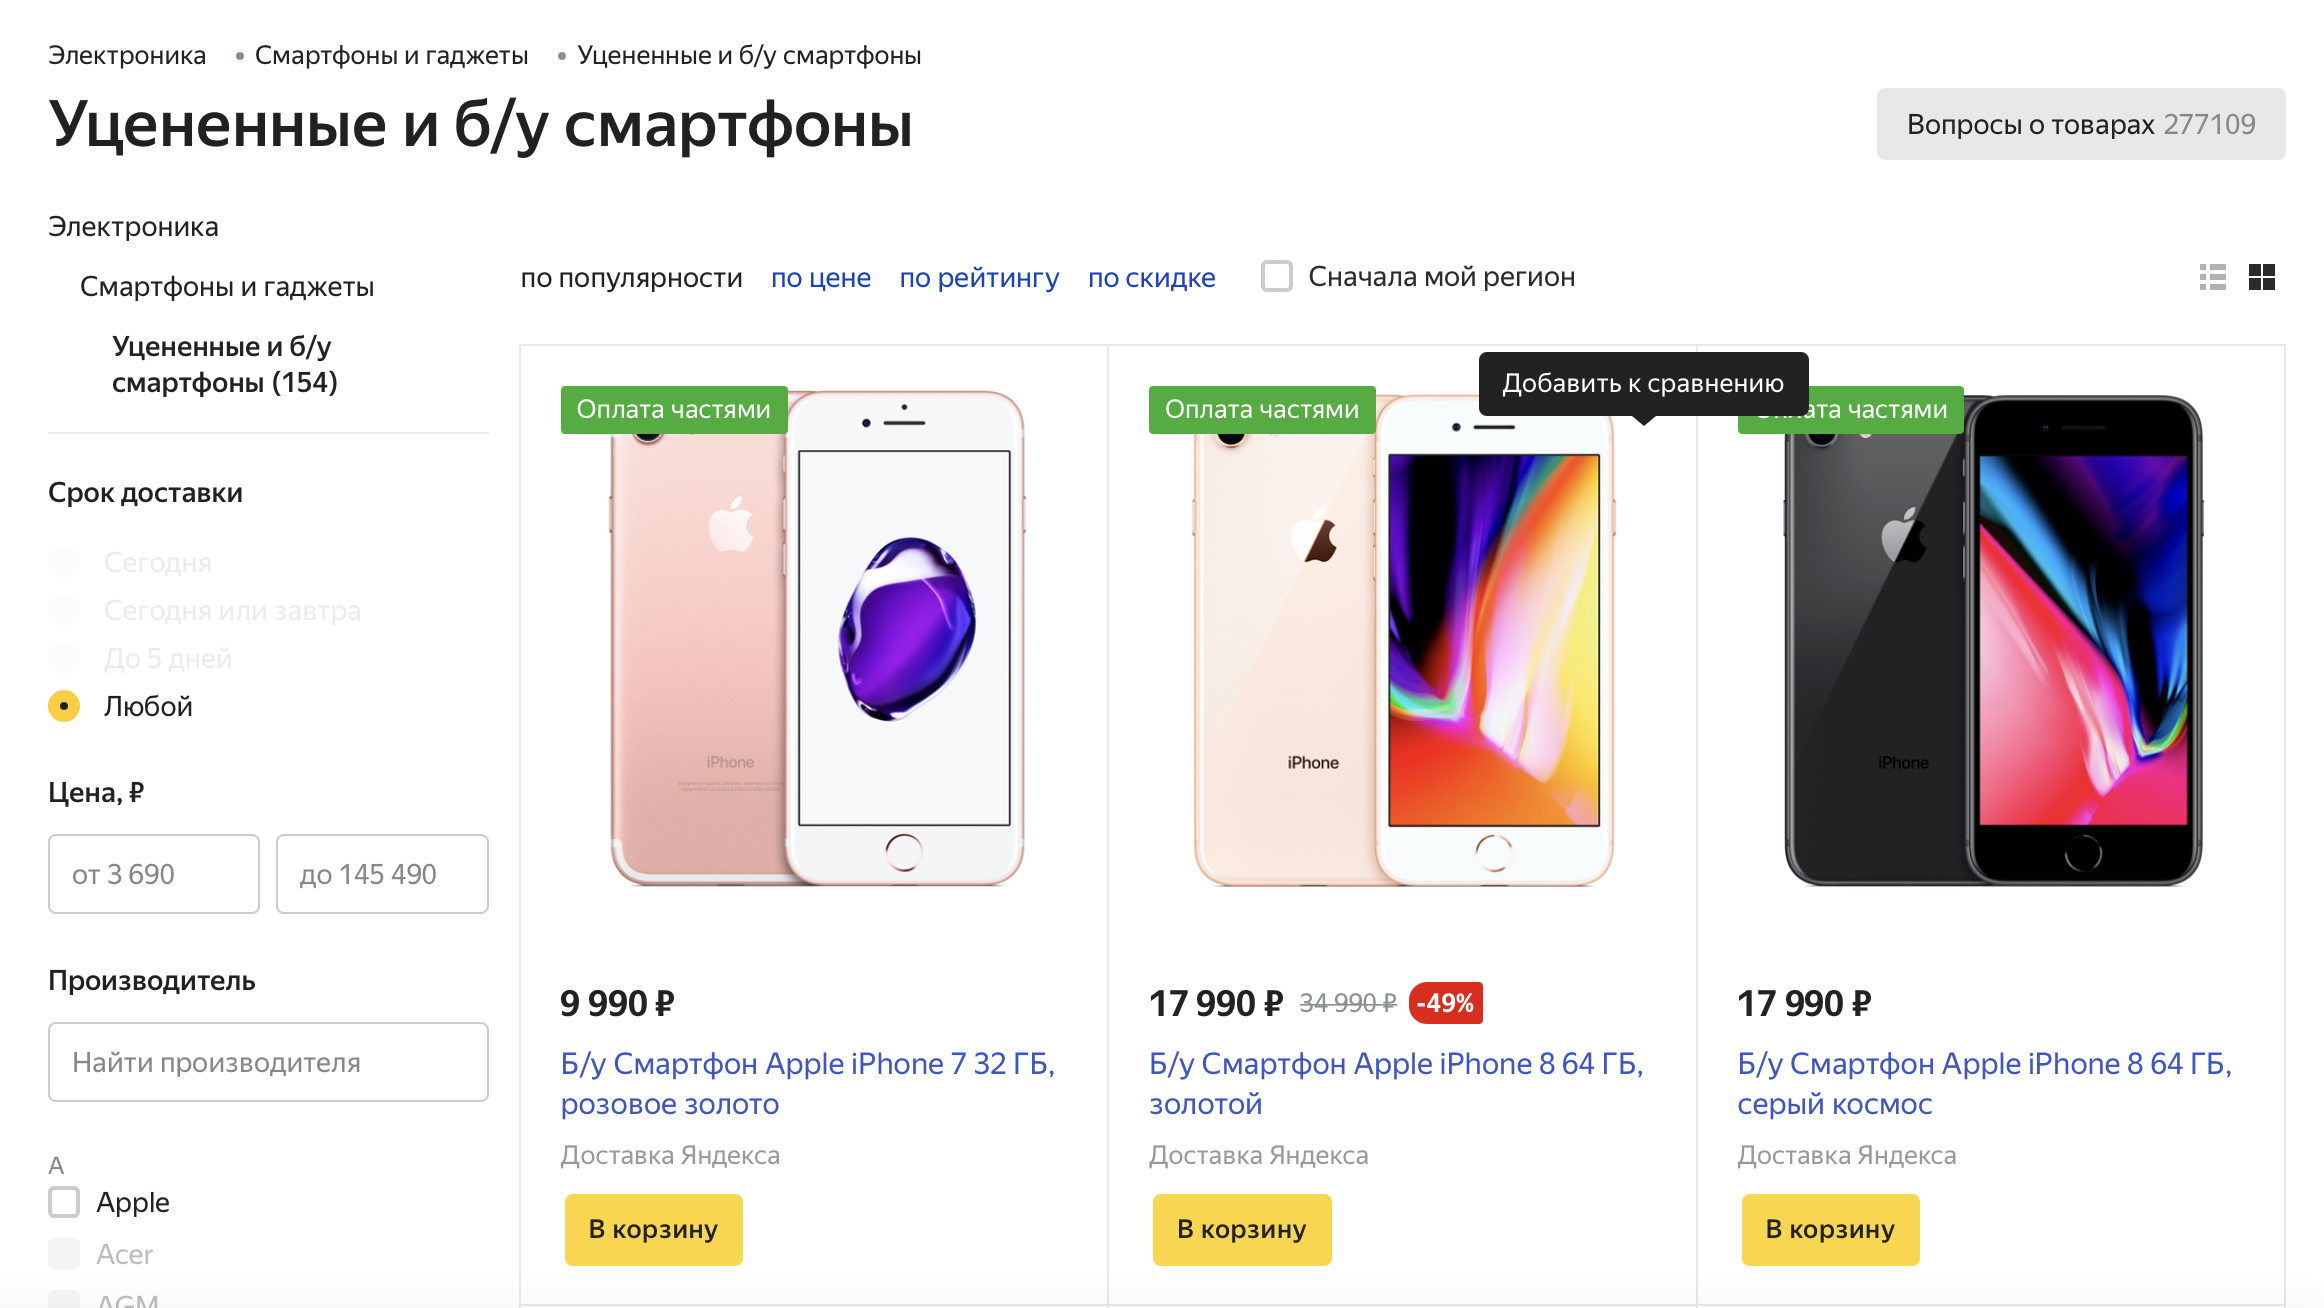Click Оплата частями badge on gold iPhone 8
Screen dimensions: 2324x1308
[1262, 410]
